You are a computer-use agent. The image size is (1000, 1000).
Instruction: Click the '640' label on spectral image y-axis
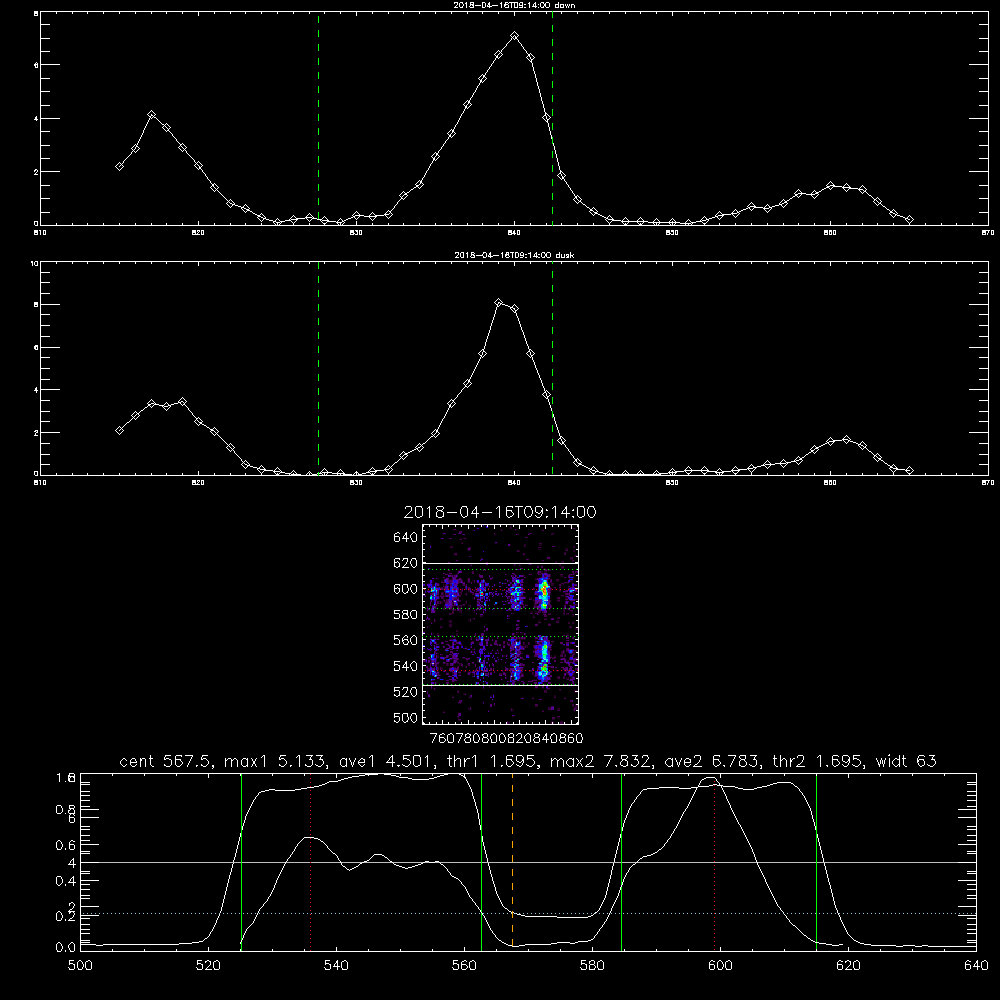tap(406, 538)
